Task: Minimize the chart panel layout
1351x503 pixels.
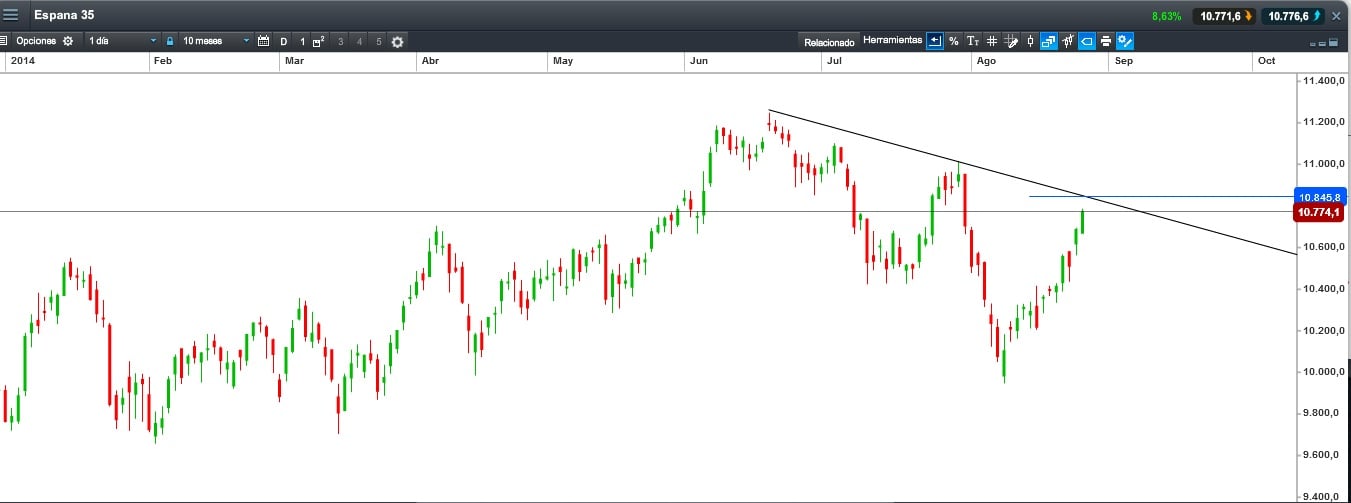Action: point(1314,44)
